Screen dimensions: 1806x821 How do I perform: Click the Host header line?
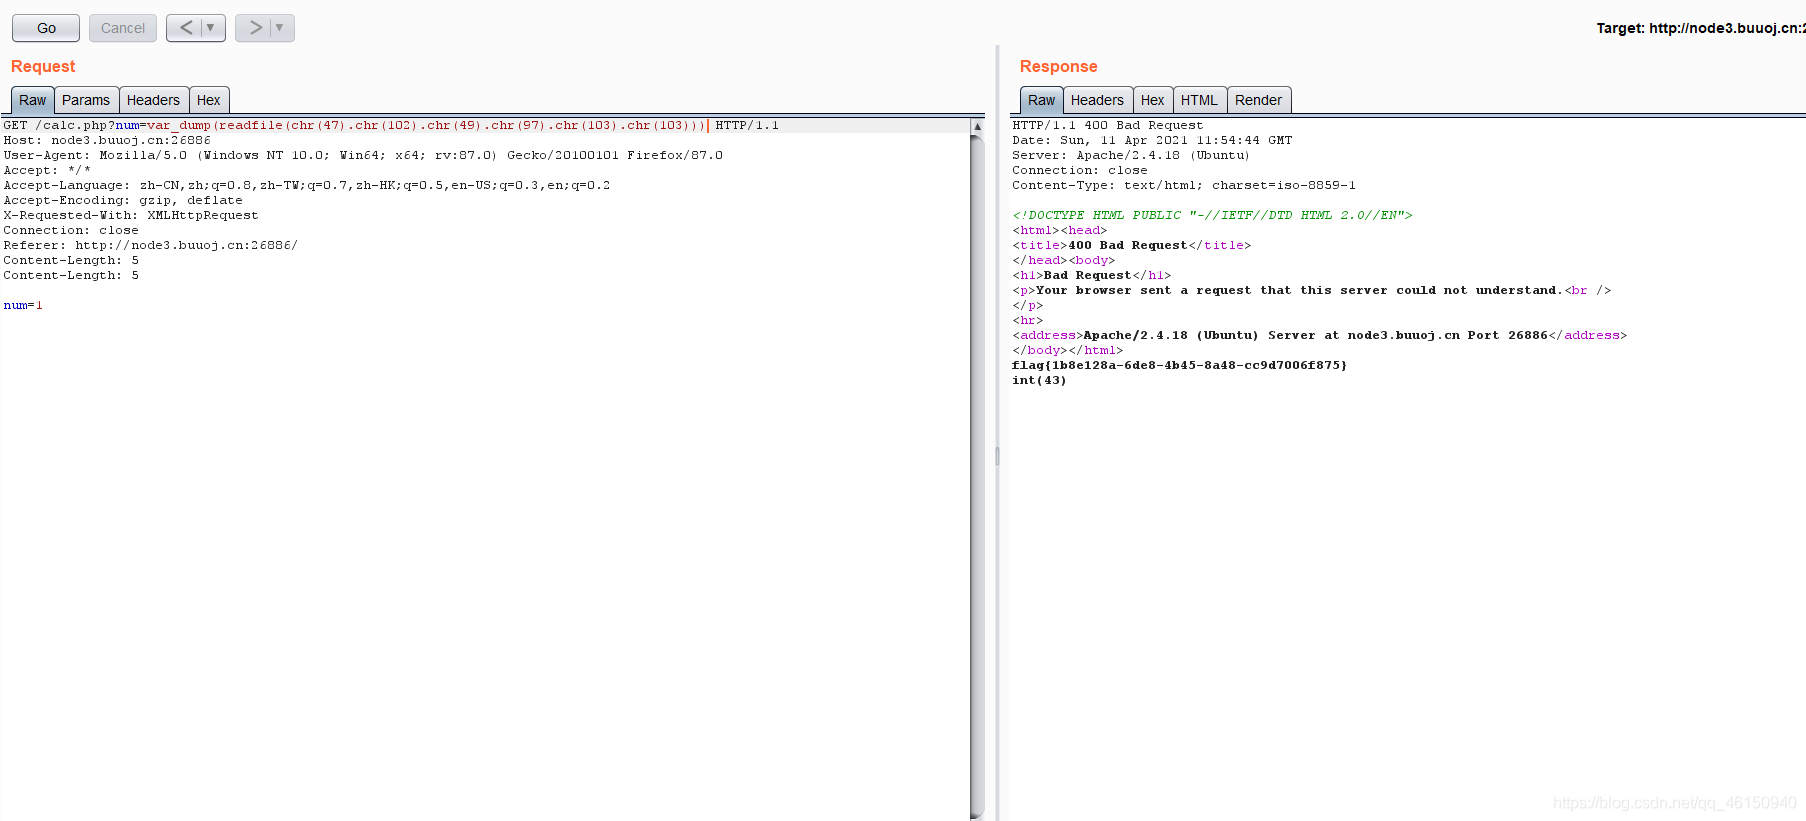pos(107,140)
